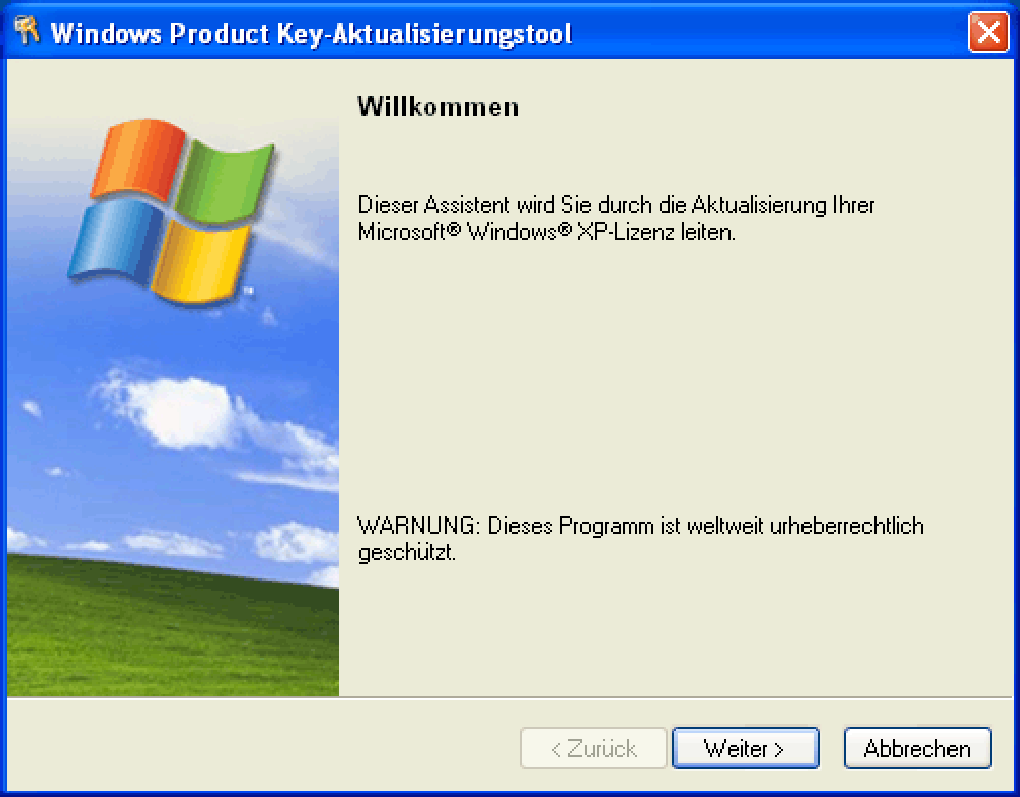Click the WARNUNG copyright notice text
1020x797 pixels.
pyautogui.click(x=640, y=539)
